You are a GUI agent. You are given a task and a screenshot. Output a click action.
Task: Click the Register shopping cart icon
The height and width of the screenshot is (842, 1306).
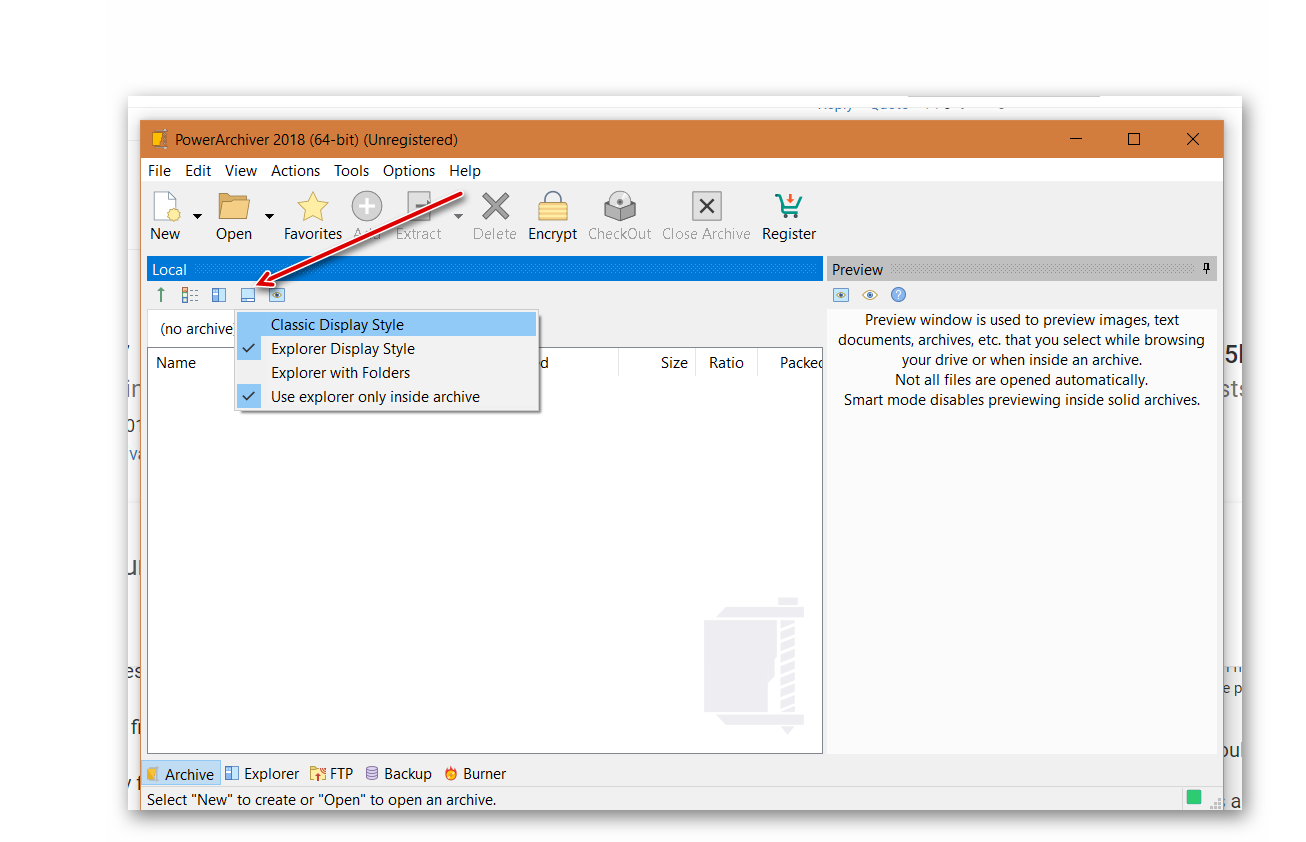pyautogui.click(x=789, y=207)
